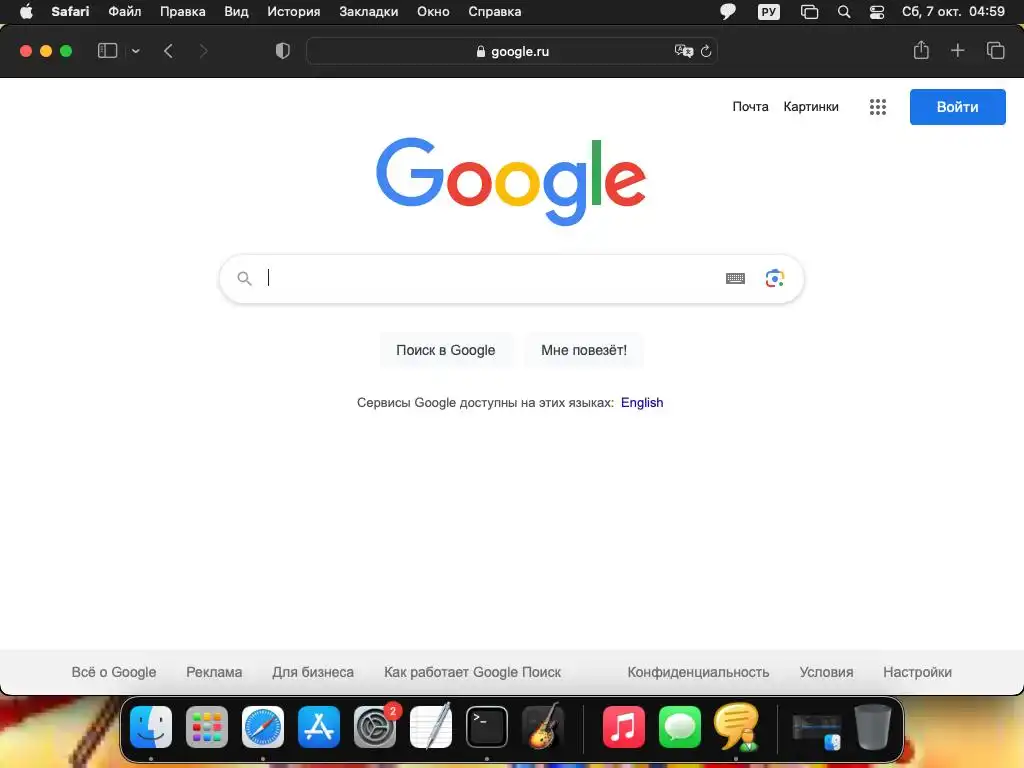Image resolution: width=1024 pixels, height=768 pixels.
Task: Open the История menu
Action: [x=294, y=12]
